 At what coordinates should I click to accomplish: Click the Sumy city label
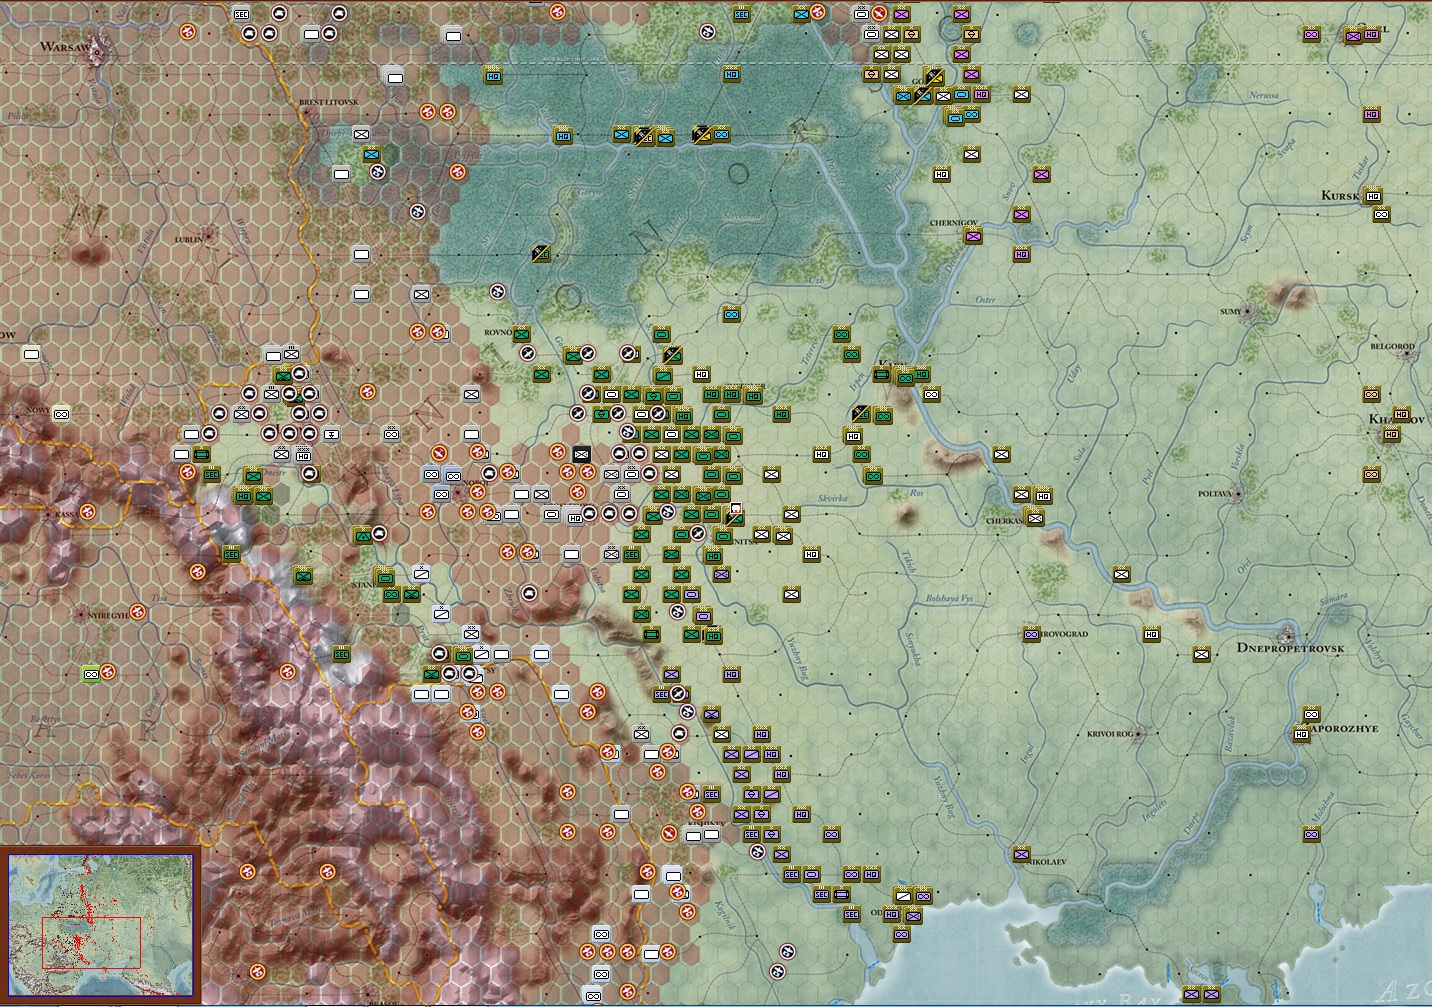[x=1230, y=312]
